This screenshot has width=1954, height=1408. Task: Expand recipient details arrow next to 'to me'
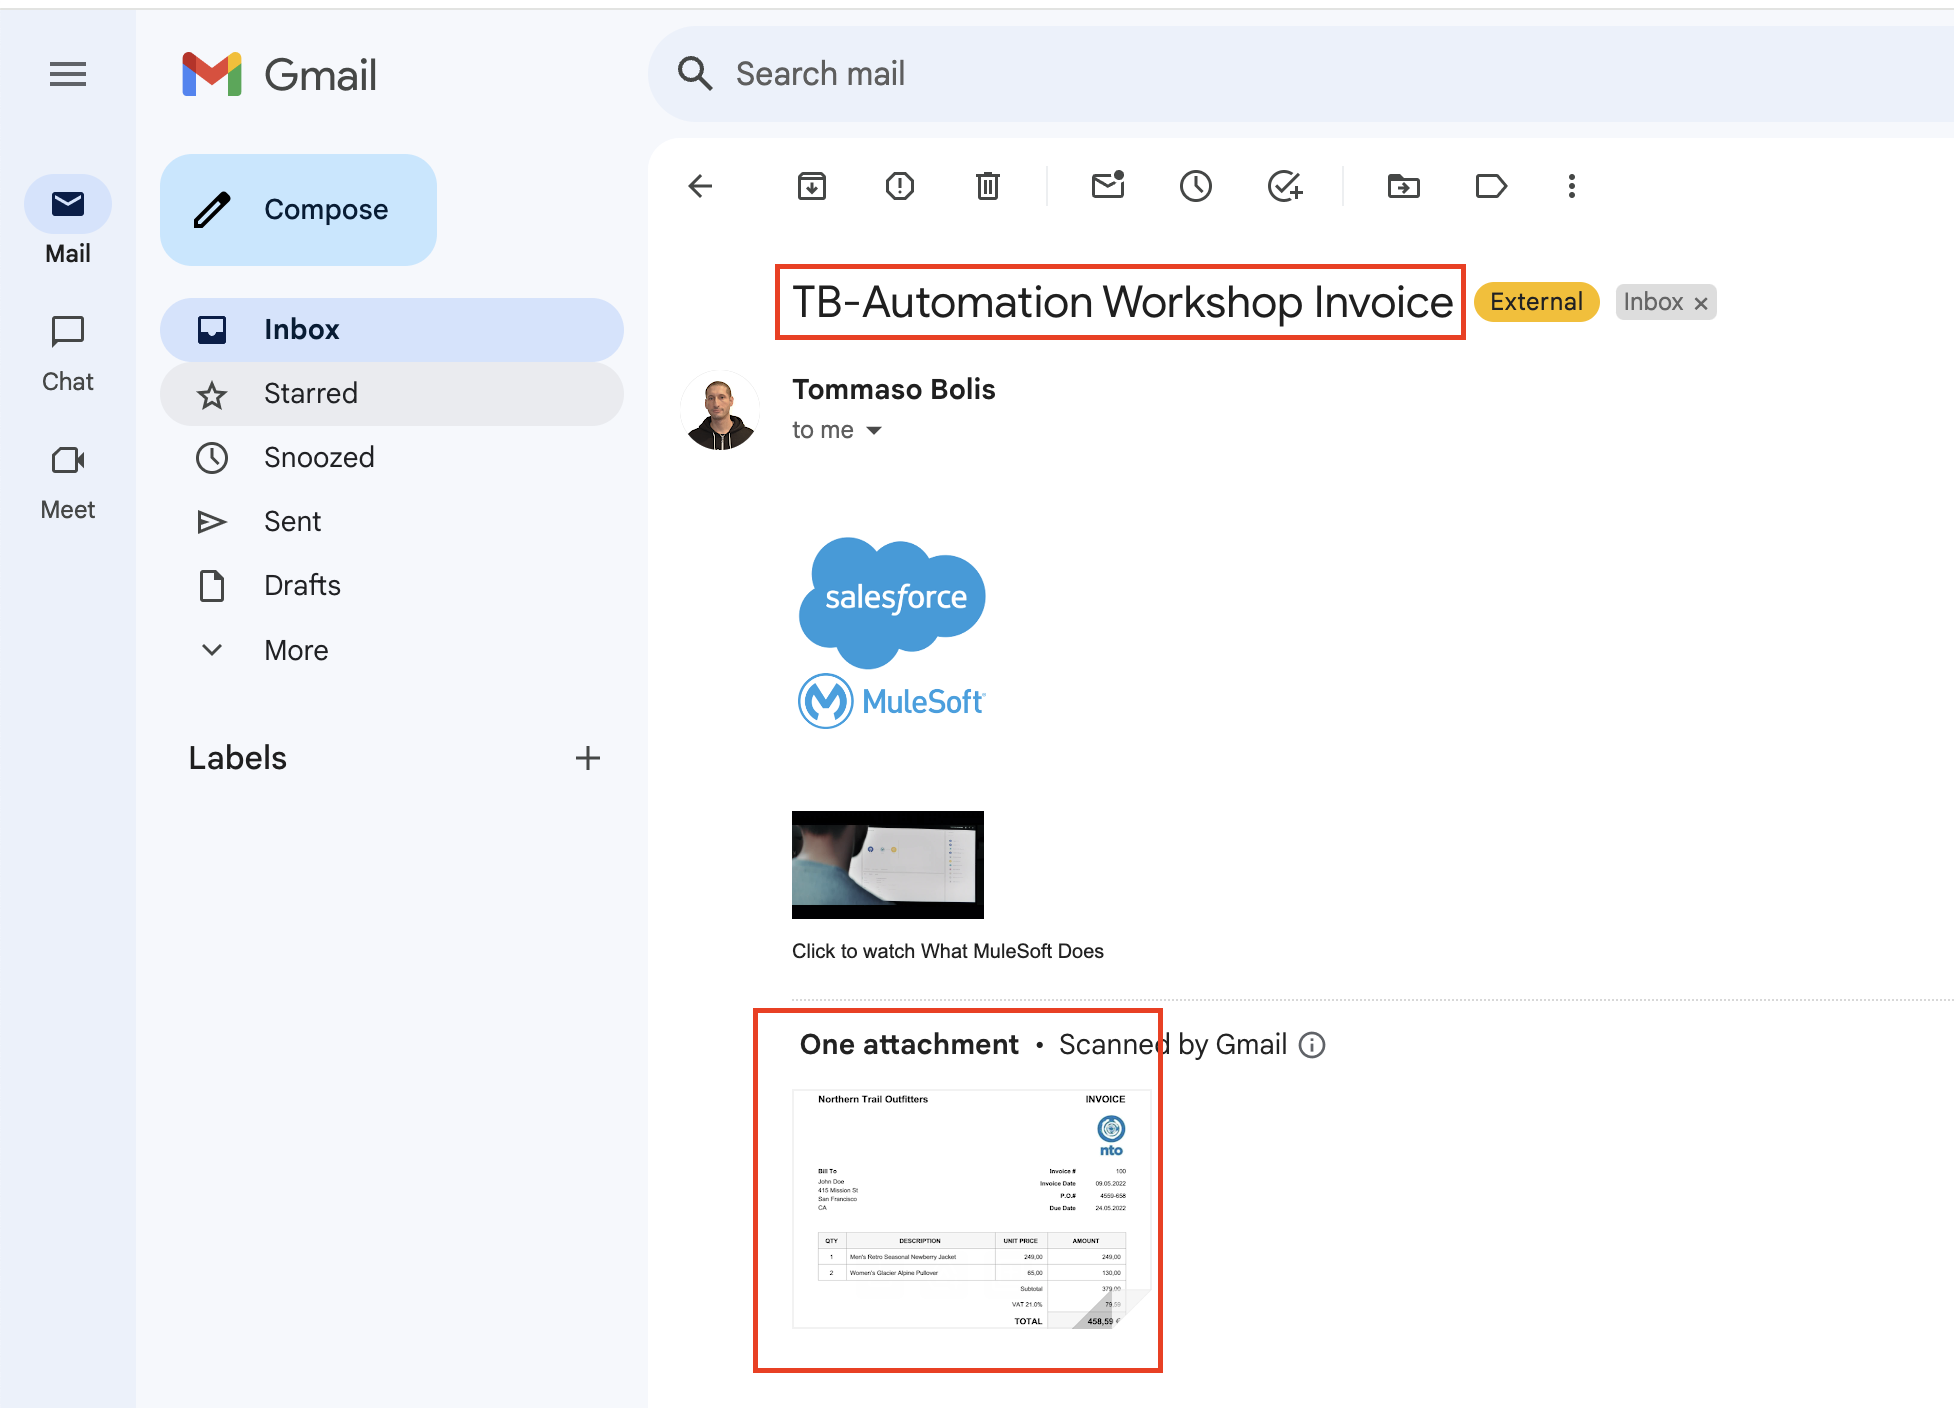[874, 431]
